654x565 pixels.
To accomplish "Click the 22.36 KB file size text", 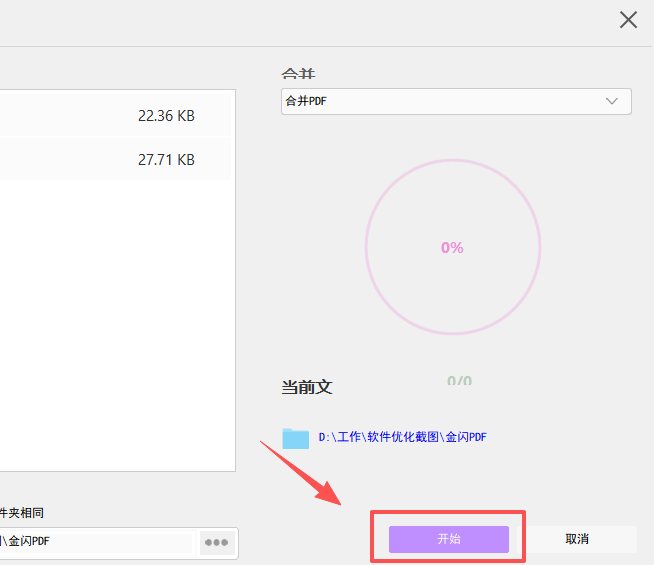I will (x=166, y=116).
